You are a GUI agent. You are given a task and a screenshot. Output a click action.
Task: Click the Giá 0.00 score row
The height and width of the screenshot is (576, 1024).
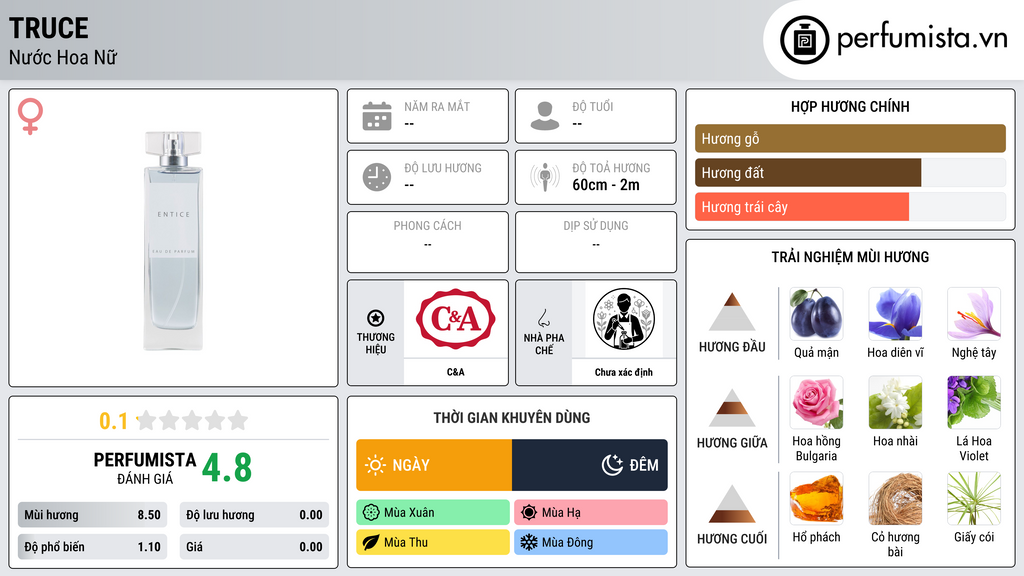point(254,547)
